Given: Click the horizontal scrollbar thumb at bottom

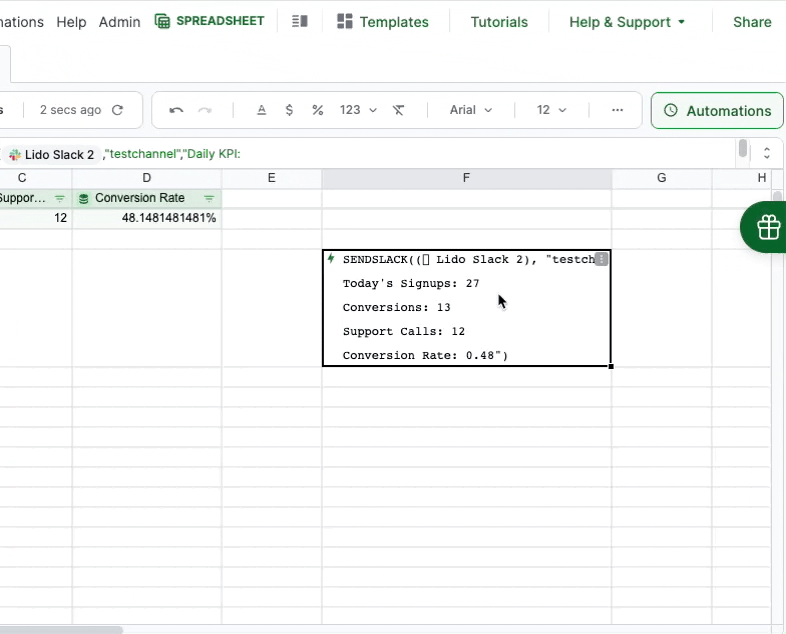Looking at the screenshot, I should click(x=60, y=629).
